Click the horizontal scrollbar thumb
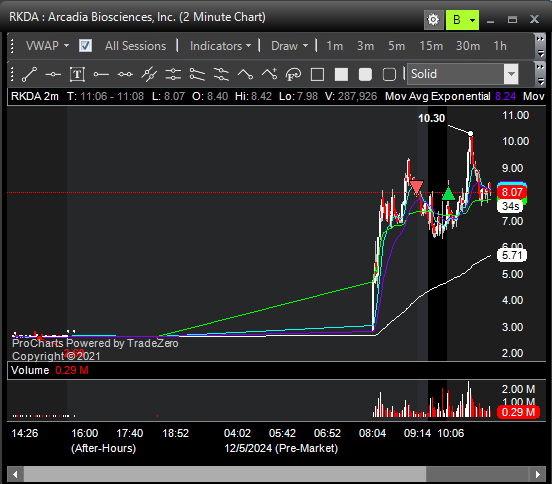 pos(225,474)
